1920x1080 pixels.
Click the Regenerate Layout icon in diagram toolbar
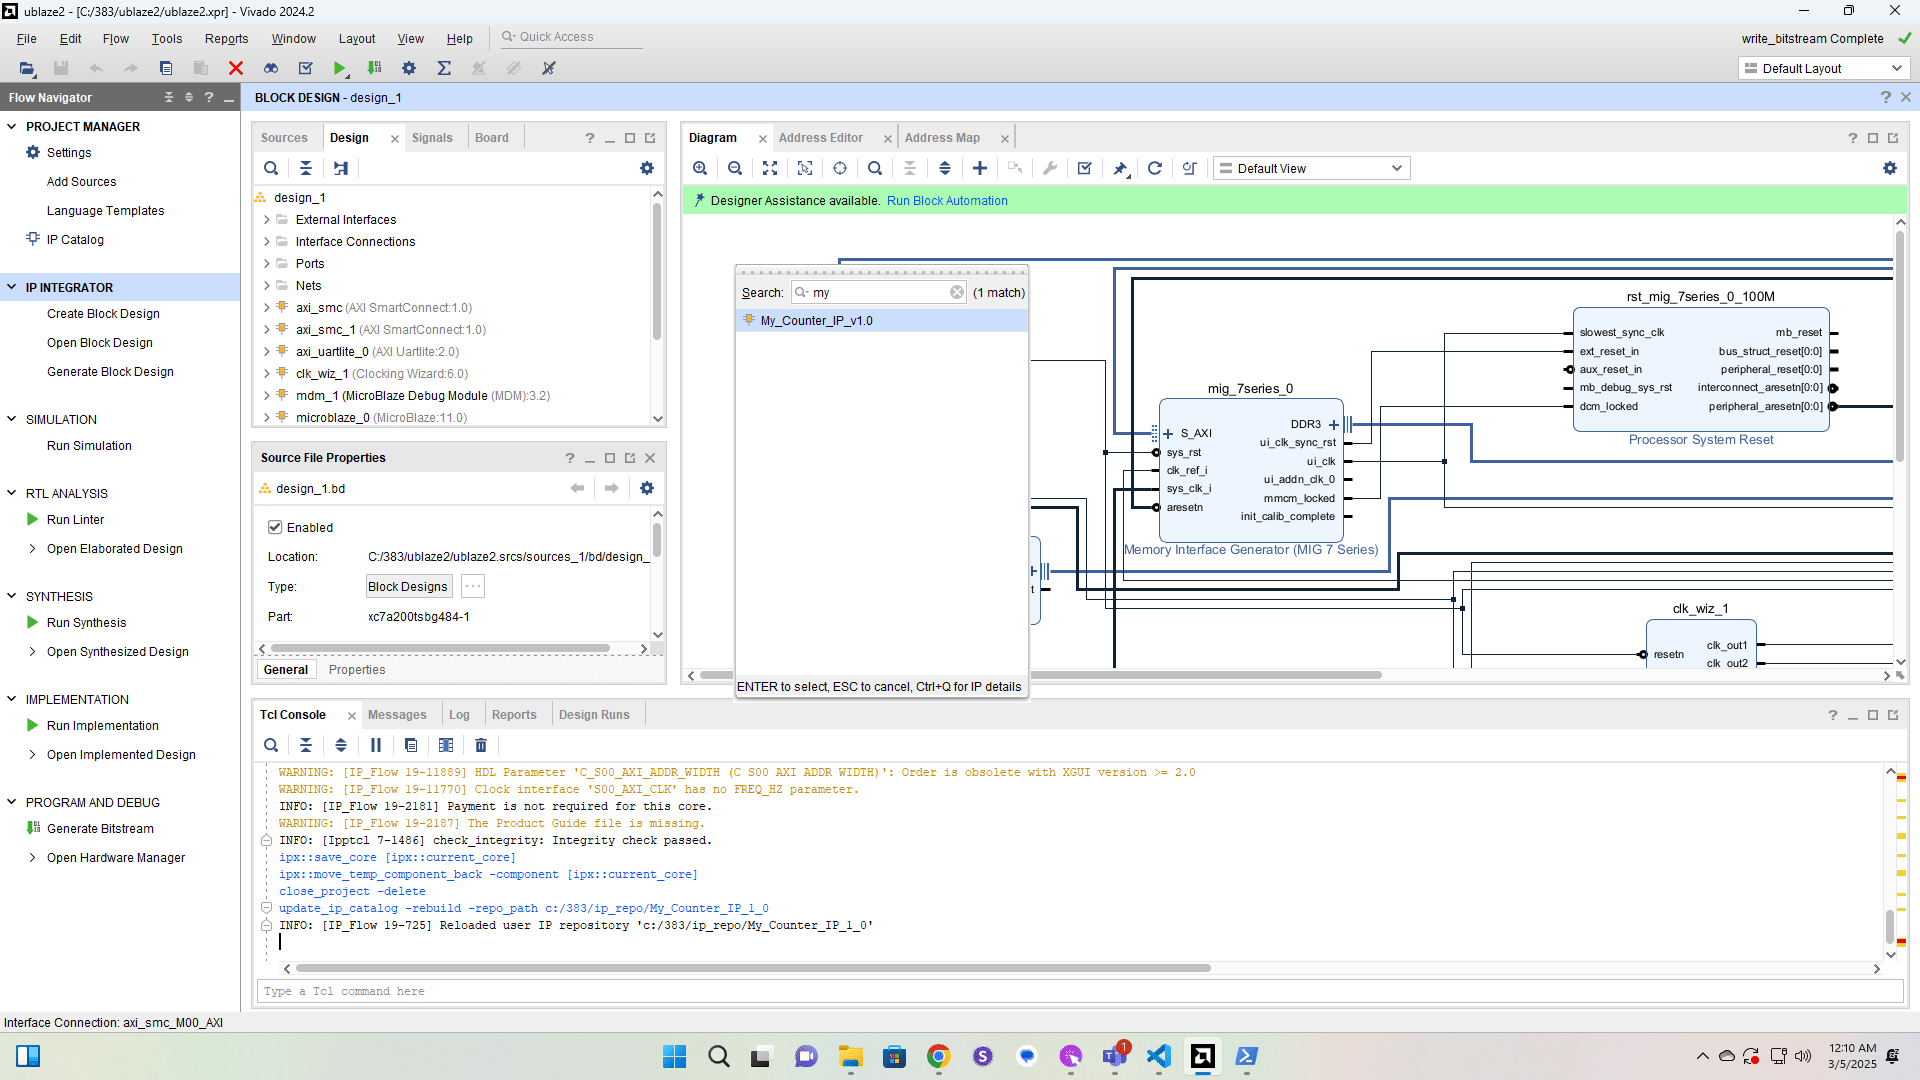click(x=1154, y=168)
